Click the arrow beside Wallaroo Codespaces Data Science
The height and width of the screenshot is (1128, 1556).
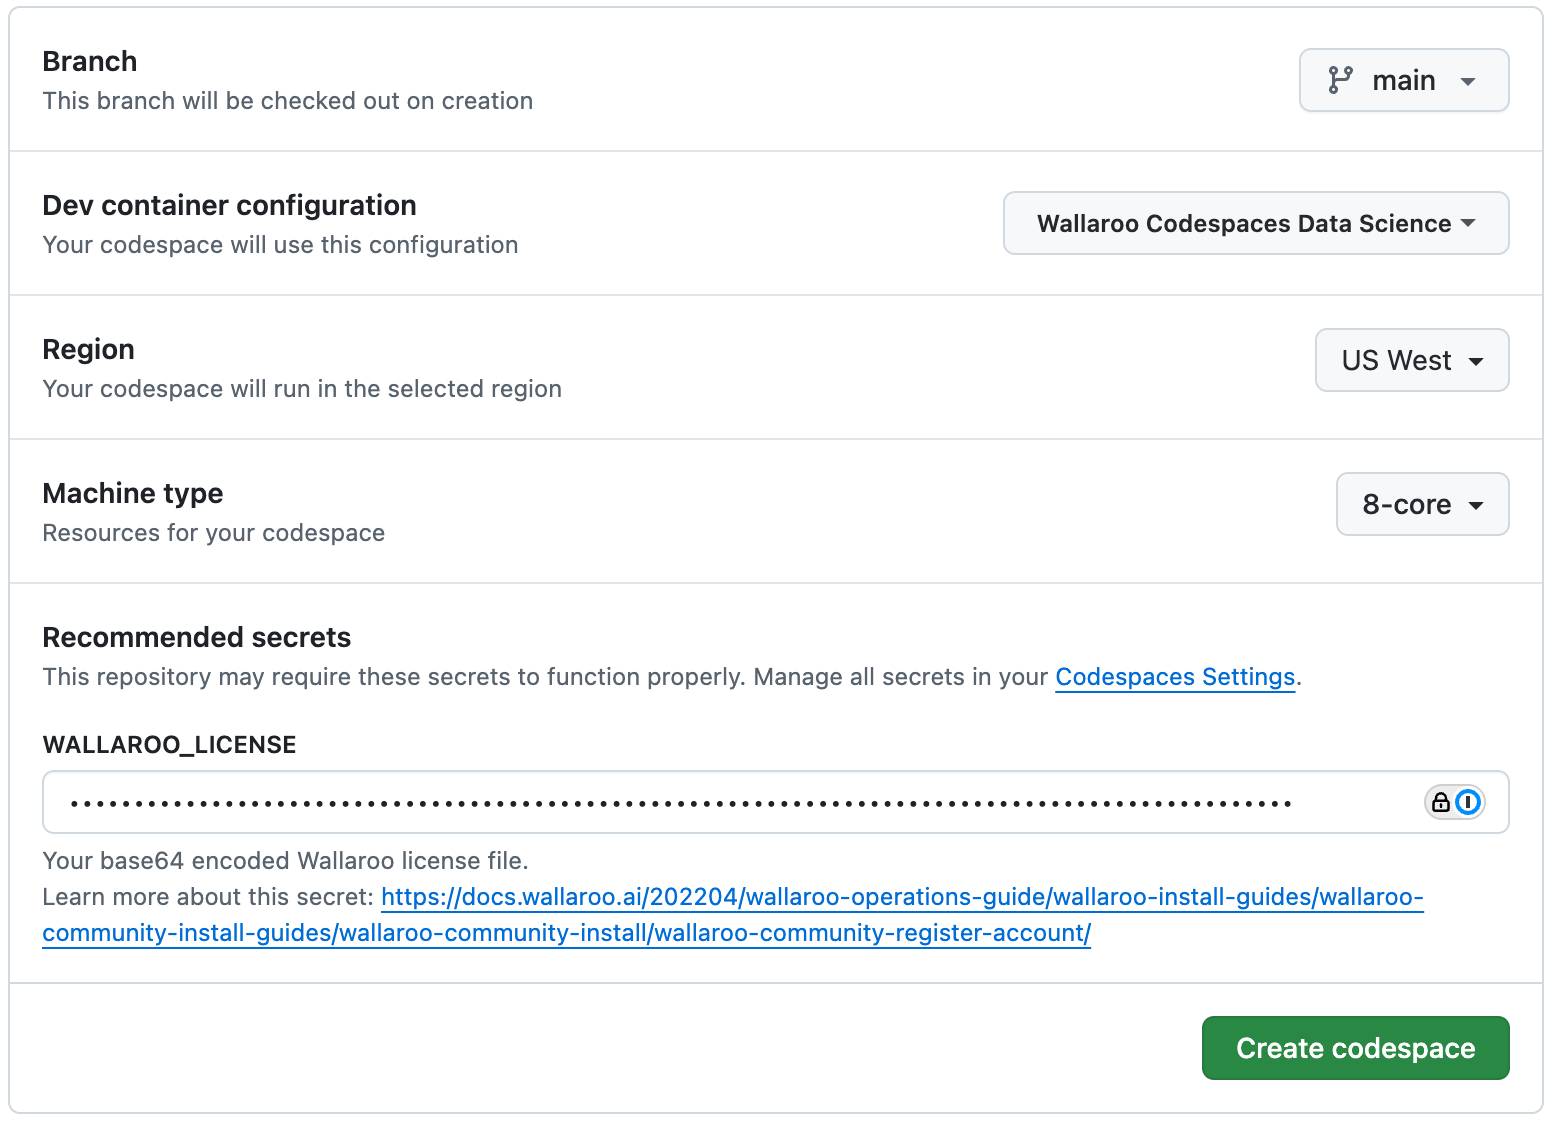point(1467,223)
